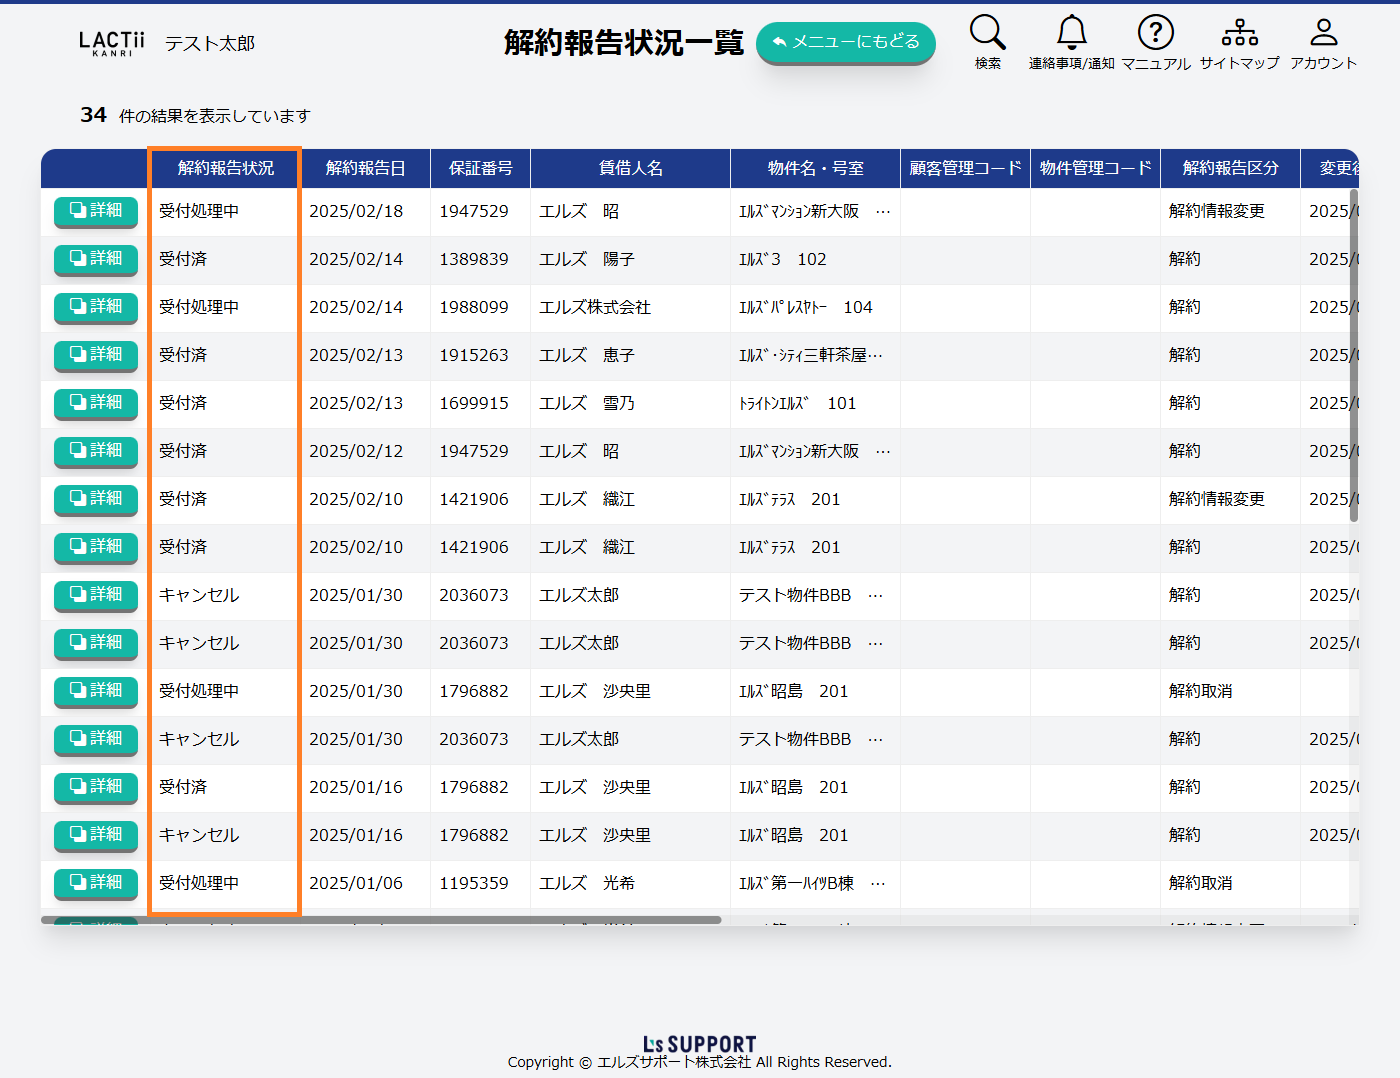The height and width of the screenshot is (1078, 1400).
Task: Open the manual question mark icon
Action: click(1155, 34)
